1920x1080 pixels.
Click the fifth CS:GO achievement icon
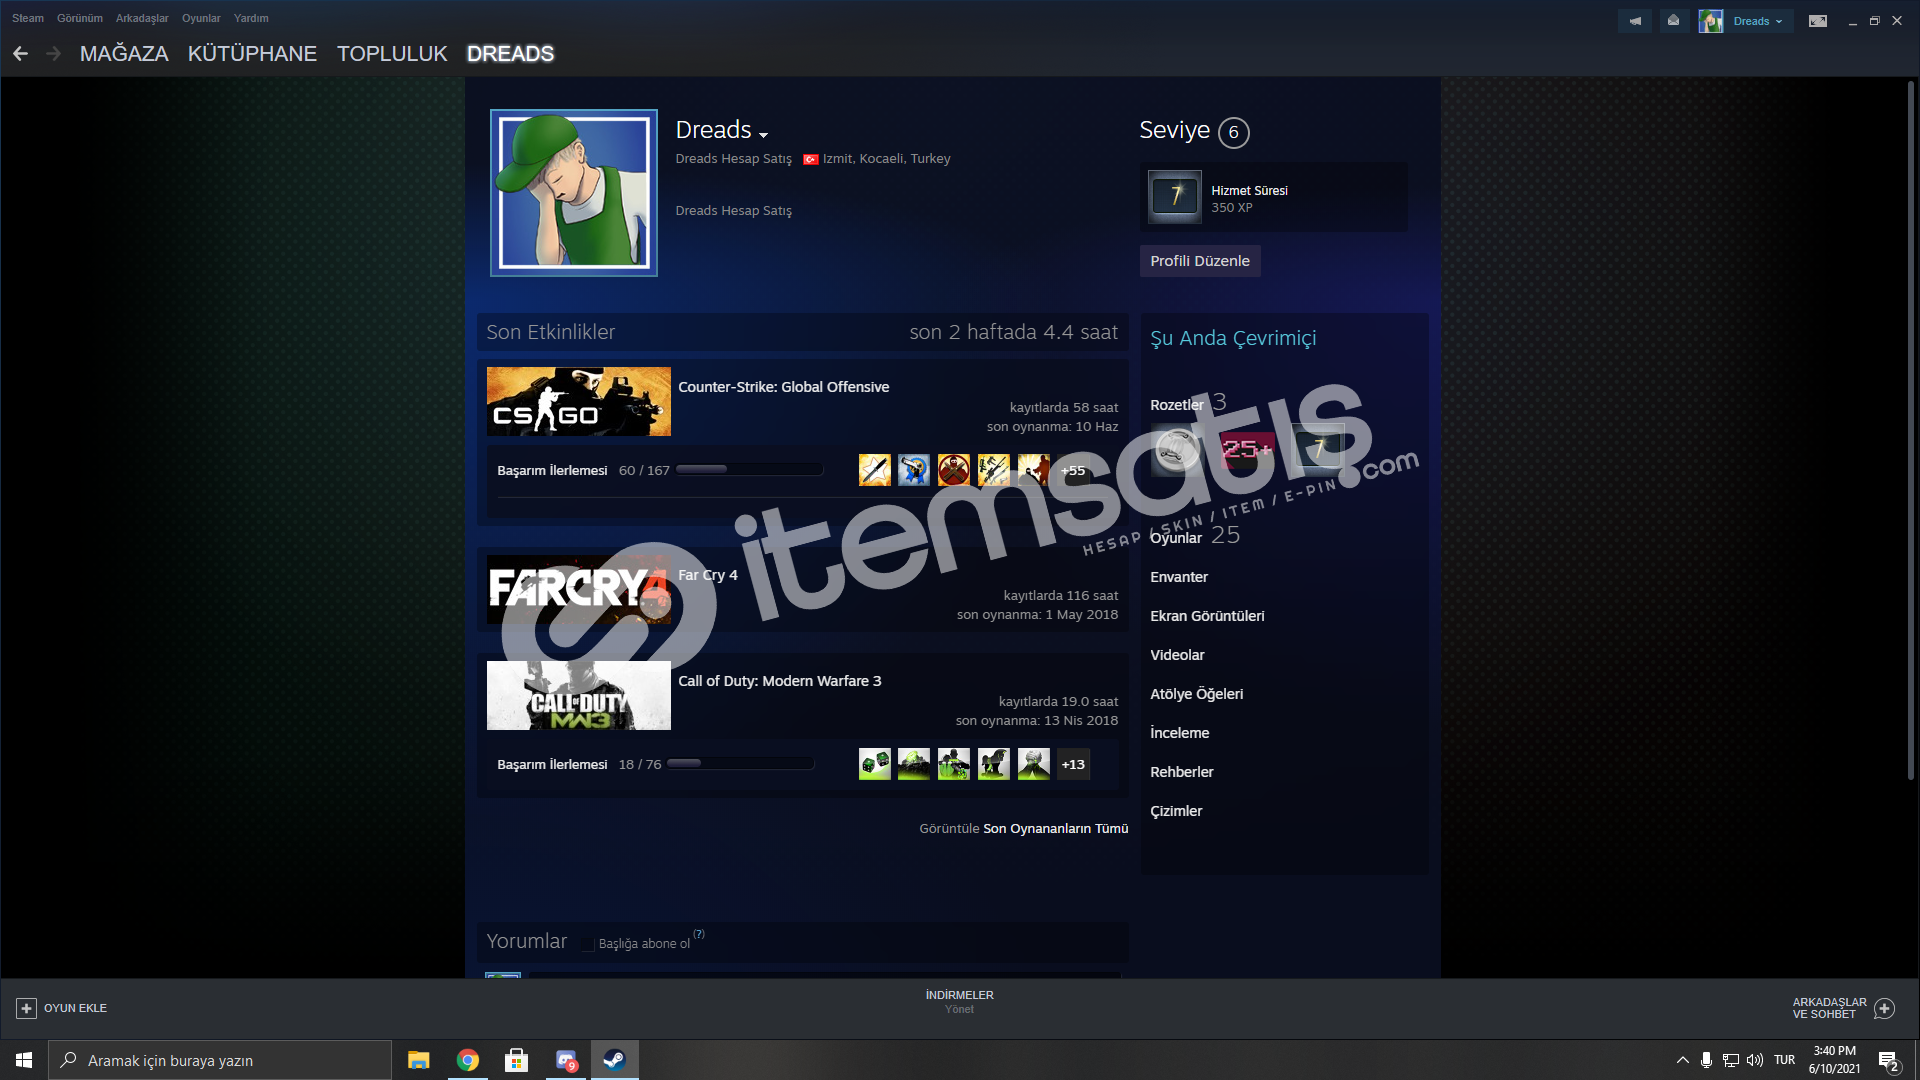point(1034,470)
